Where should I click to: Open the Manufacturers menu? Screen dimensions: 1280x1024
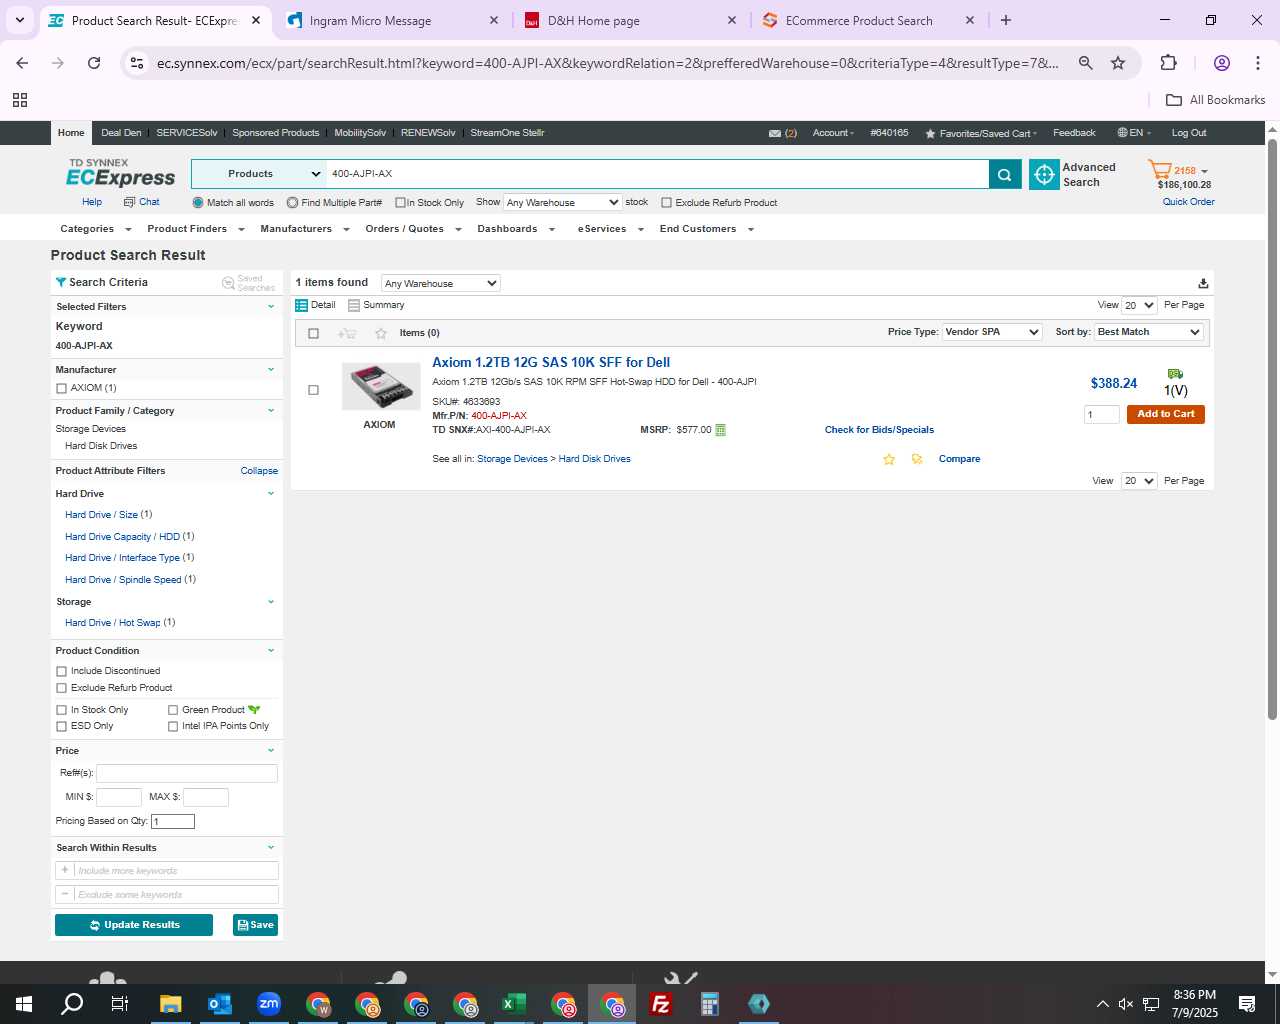(304, 229)
